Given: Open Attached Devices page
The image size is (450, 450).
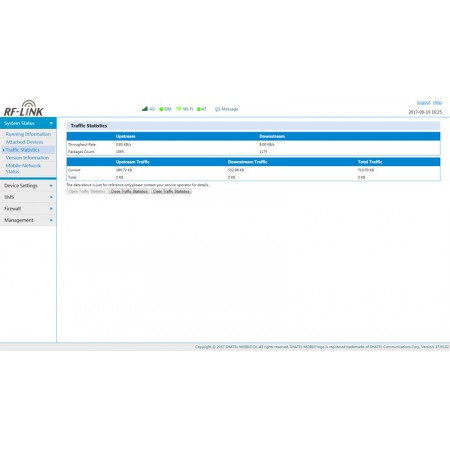Looking at the screenshot, I should [24, 142].
